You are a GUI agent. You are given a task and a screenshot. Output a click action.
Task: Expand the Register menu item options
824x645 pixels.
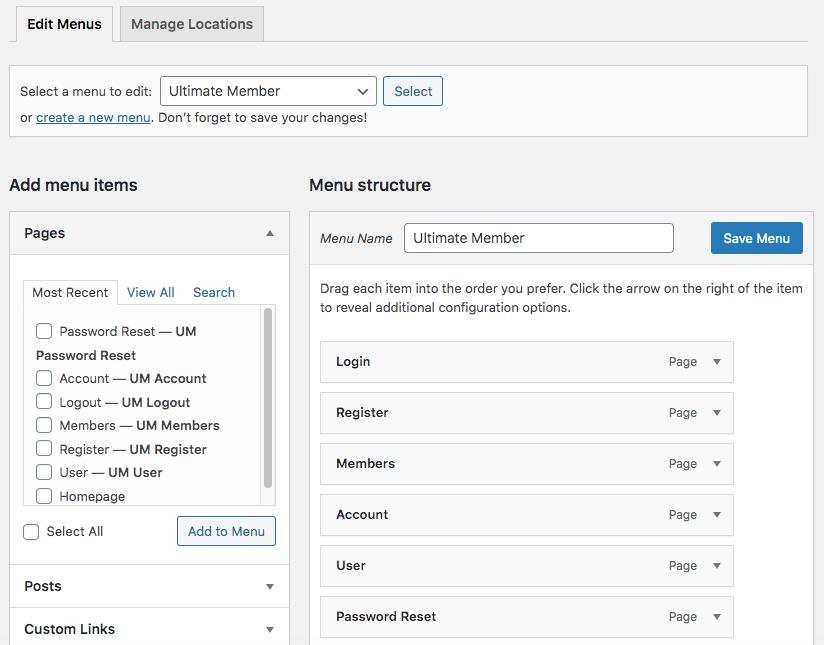tap(717, 413)
